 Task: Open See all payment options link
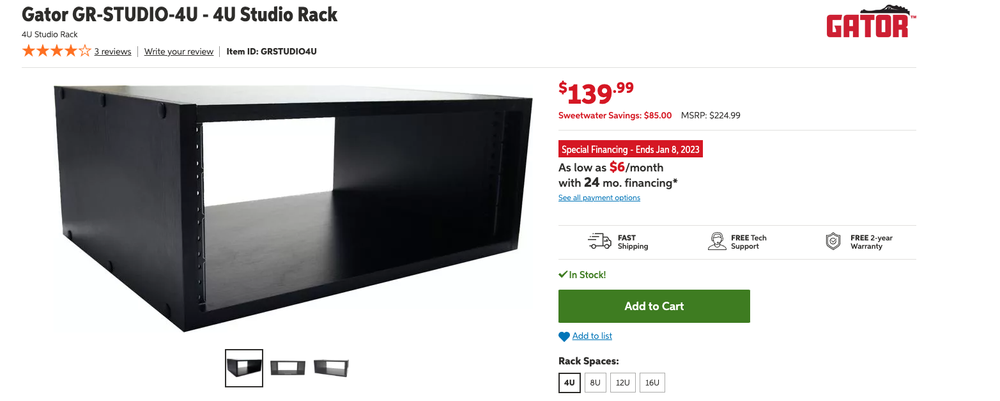click(x=599, y=198)
